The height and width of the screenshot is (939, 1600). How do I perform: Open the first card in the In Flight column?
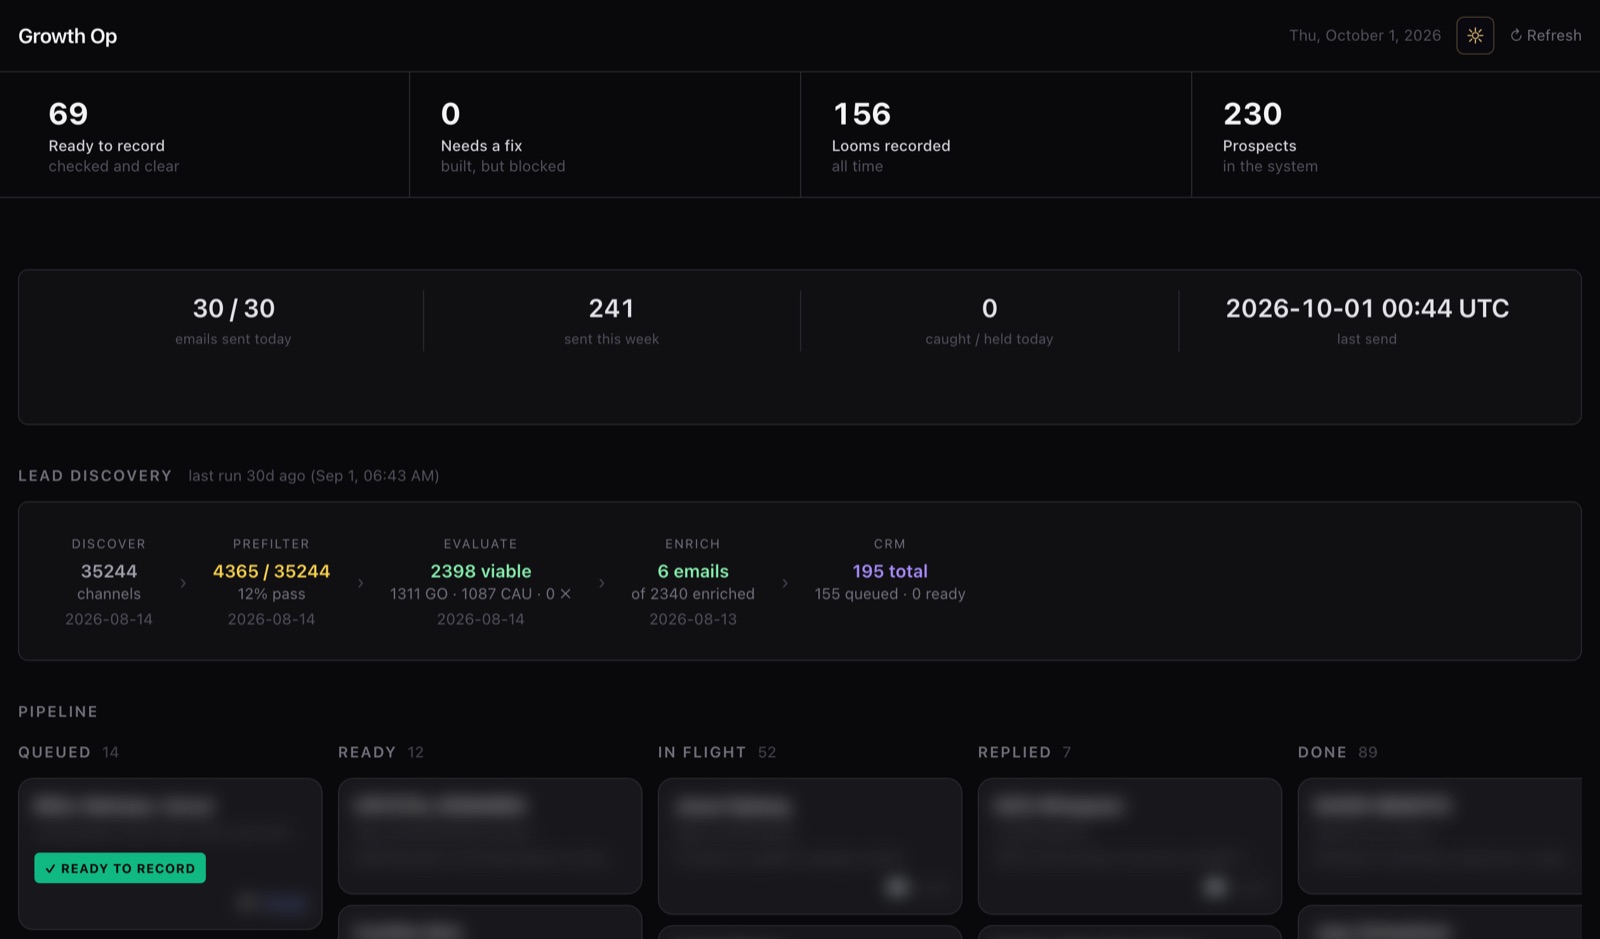[810, 846]
